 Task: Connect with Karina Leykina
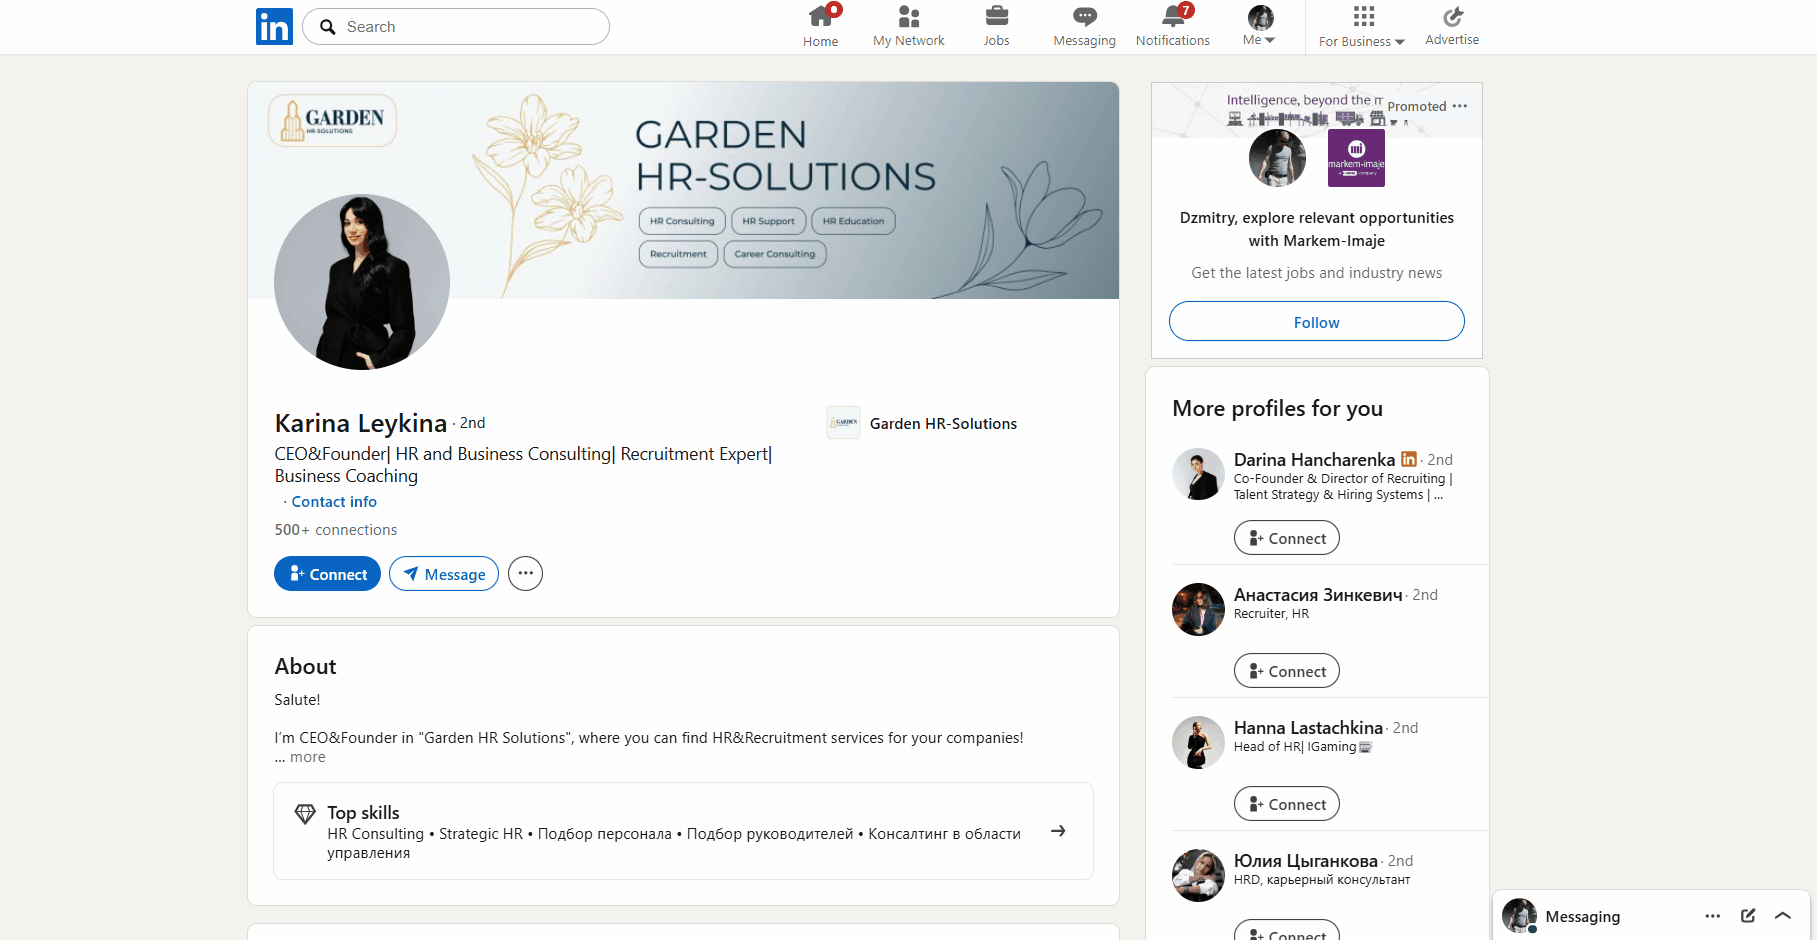[x=327, y=574]
